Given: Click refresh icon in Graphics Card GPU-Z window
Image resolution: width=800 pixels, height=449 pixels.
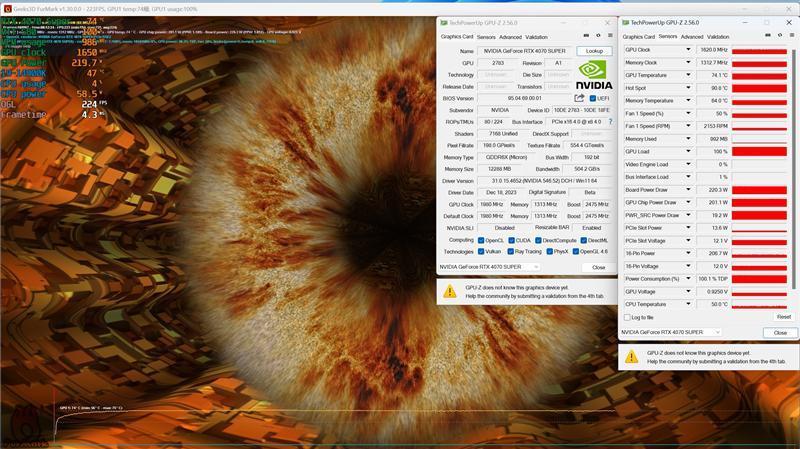Looking at the screenshot, I should (x=598, y=36).
